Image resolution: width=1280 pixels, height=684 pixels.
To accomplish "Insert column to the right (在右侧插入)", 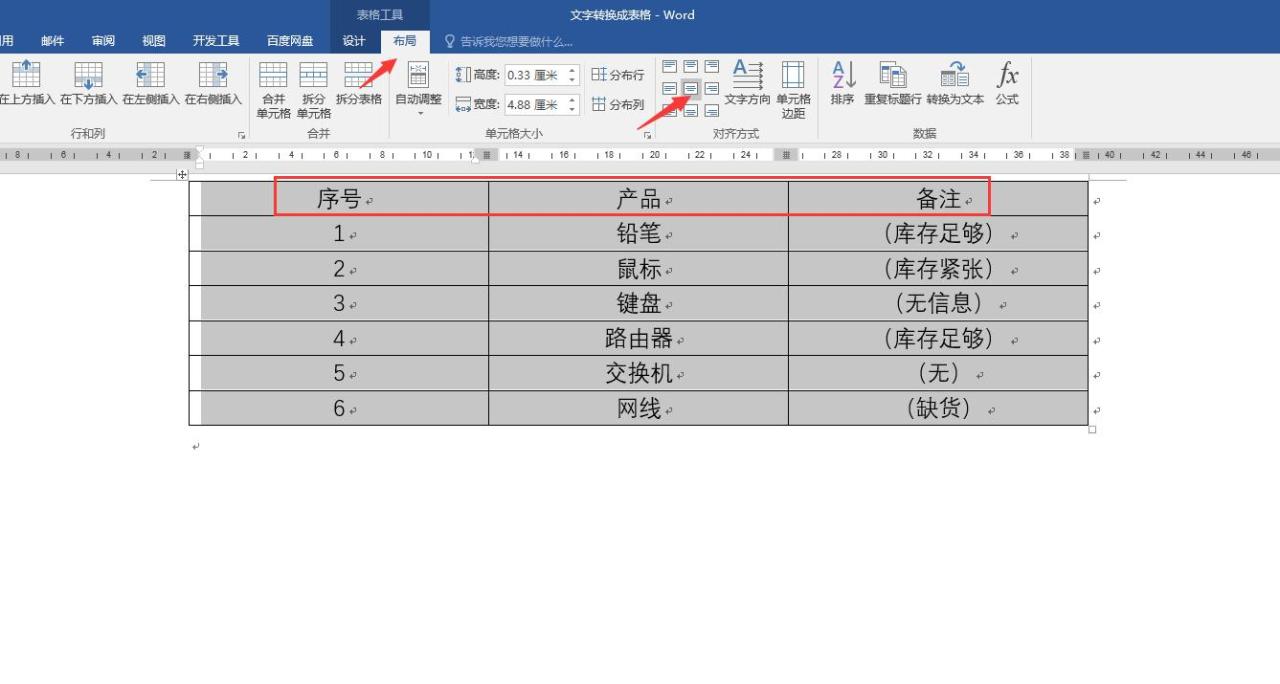I will [x=213, y=83].
